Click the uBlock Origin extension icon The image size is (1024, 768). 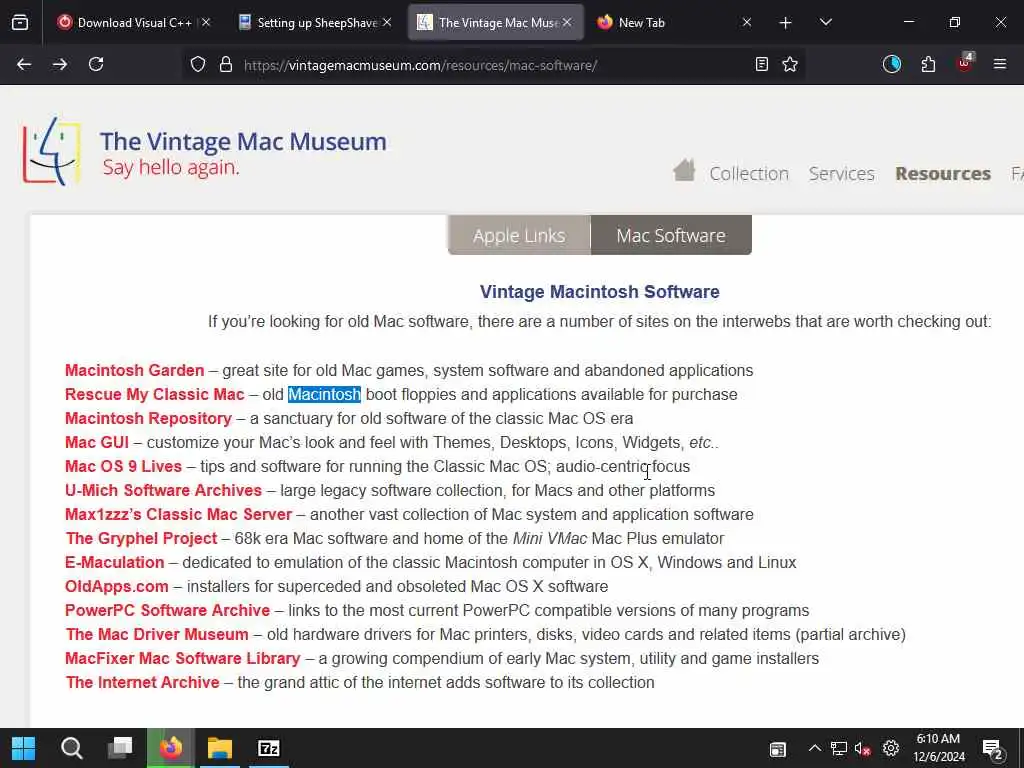click(965, 63)
